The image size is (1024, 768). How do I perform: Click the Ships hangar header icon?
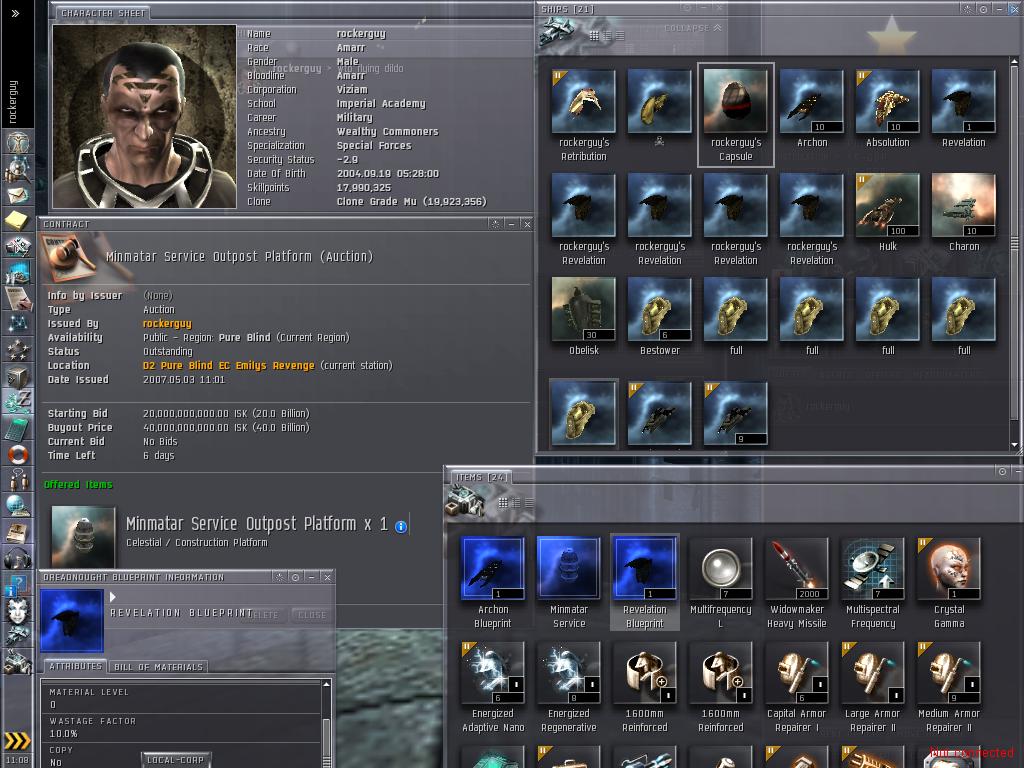[x=557, y=31]
